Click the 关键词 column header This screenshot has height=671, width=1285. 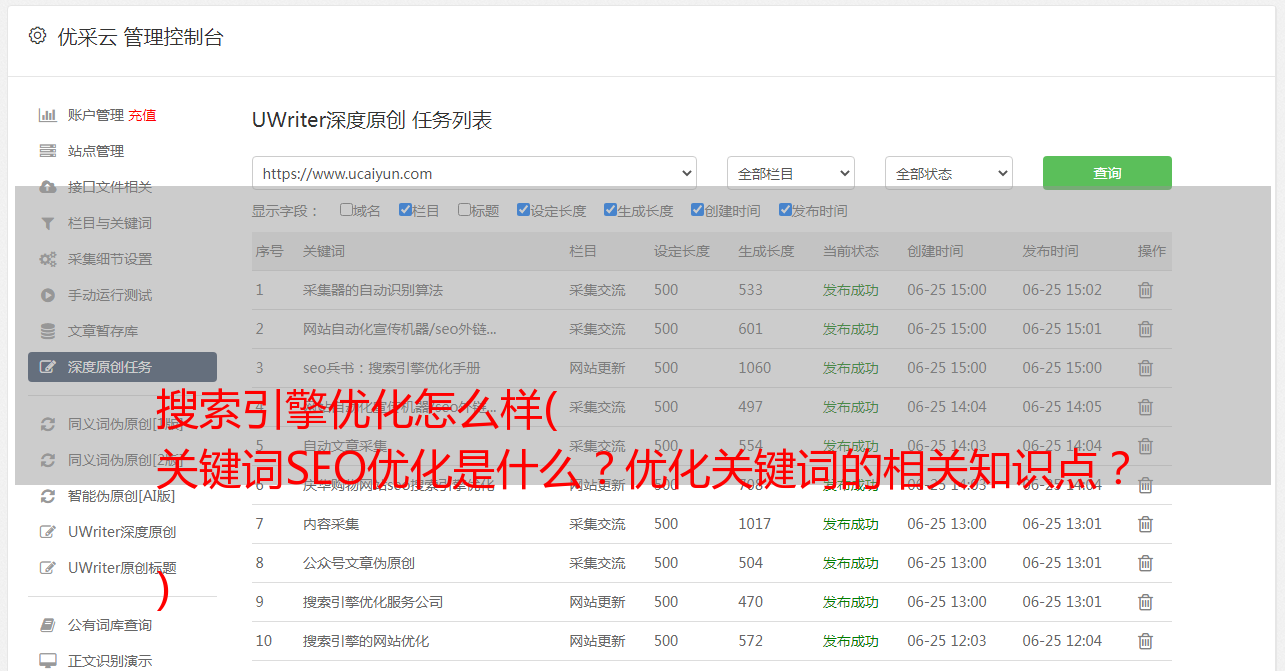point(324,251)
